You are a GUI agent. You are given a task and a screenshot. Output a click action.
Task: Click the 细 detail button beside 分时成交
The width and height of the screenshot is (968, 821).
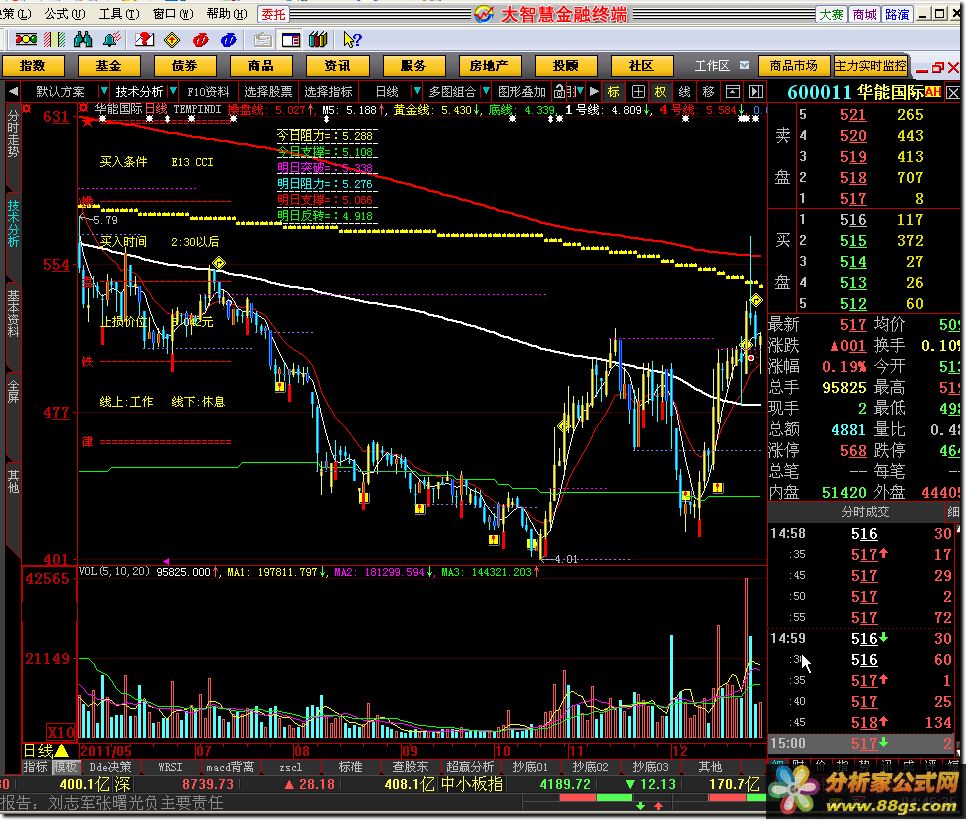tap(953, 511)
